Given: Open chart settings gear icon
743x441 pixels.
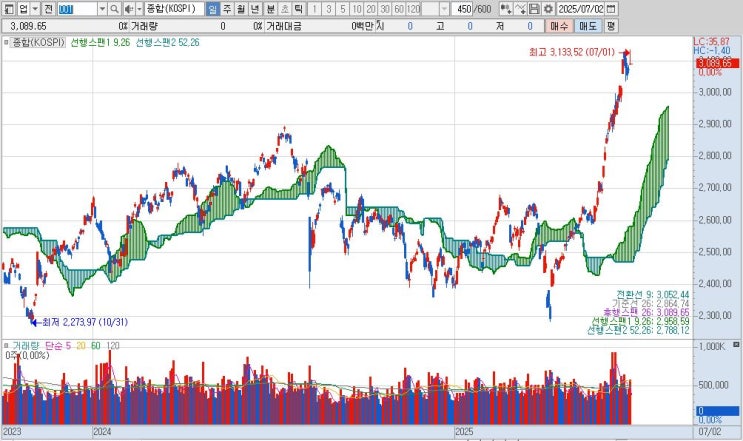Looking at the screenshot, I should (548, 9).
